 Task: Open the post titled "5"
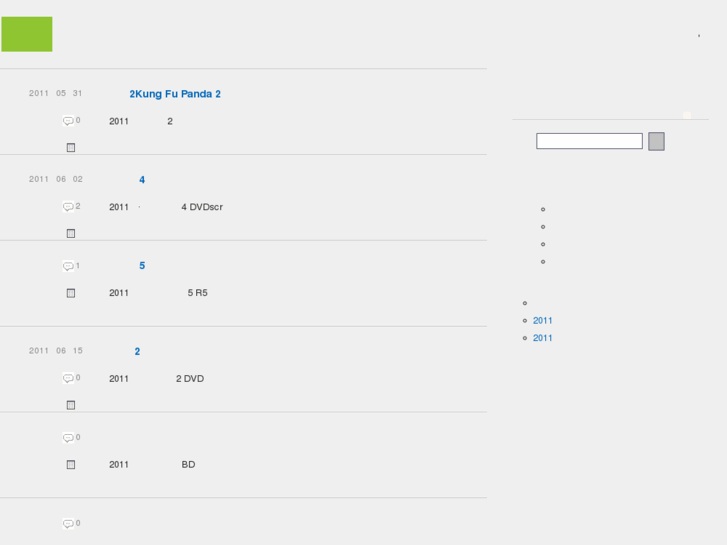point(142,266)
